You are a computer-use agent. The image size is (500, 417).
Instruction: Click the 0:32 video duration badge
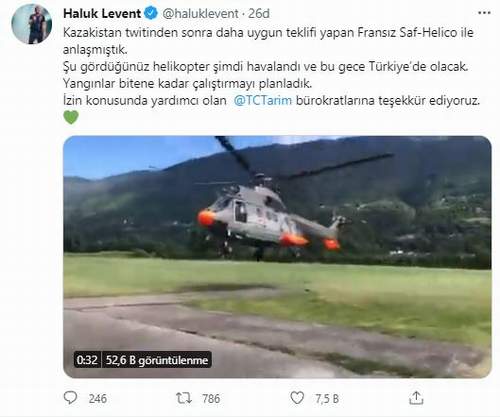[87, 360]
